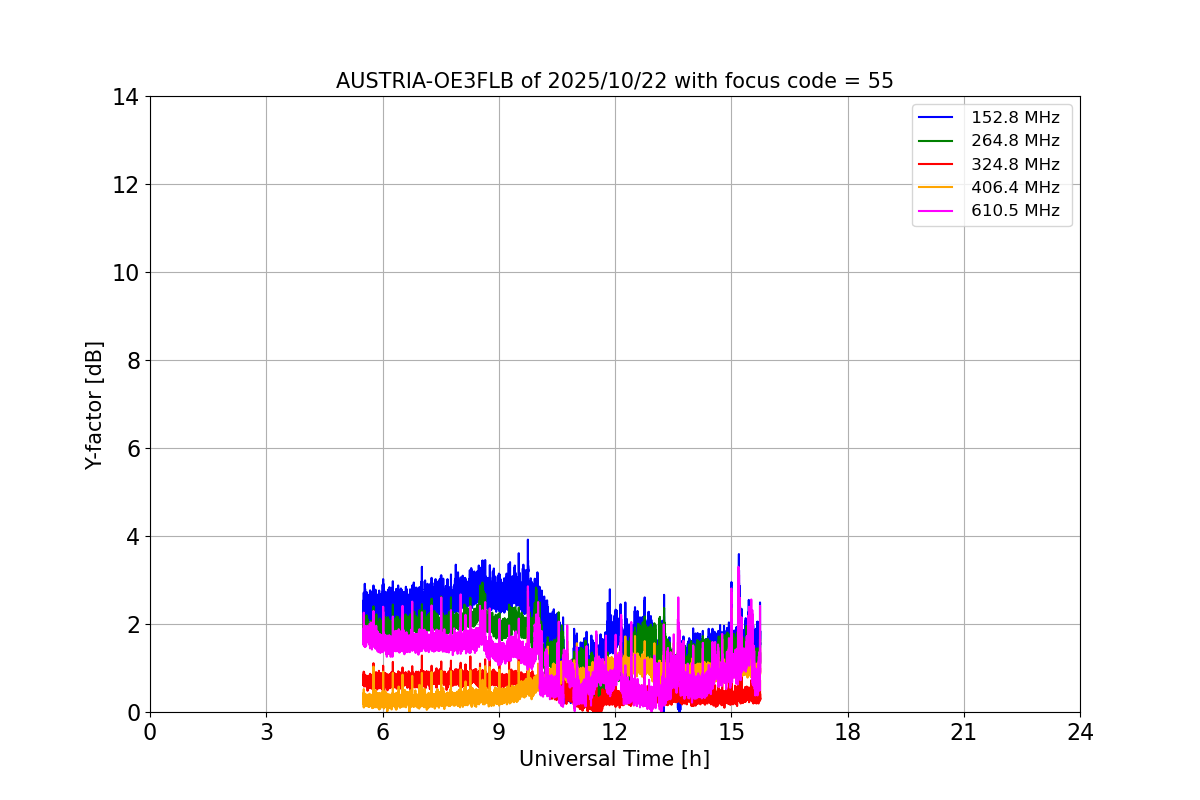Click the orange line sample in legend
Viewport: 1200px width, 800px height.
coord(936,187)
